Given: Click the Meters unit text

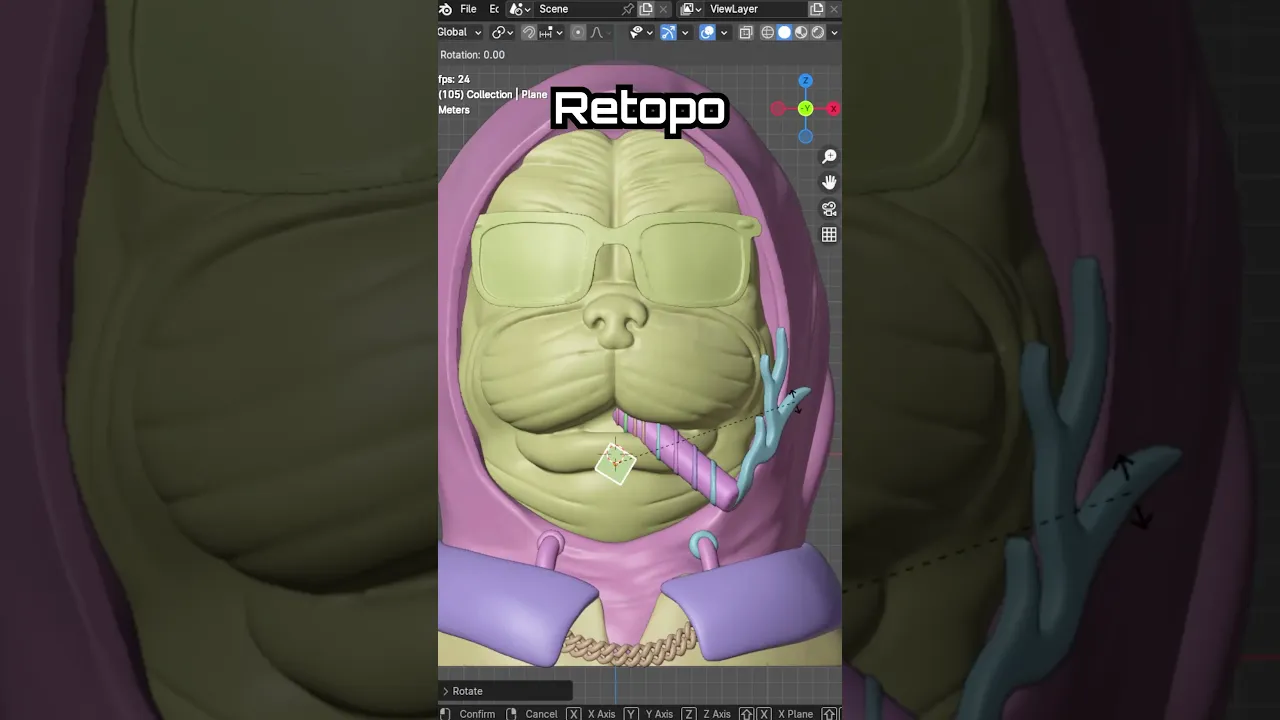Looking at the screenshot, I should pos(454,110).
